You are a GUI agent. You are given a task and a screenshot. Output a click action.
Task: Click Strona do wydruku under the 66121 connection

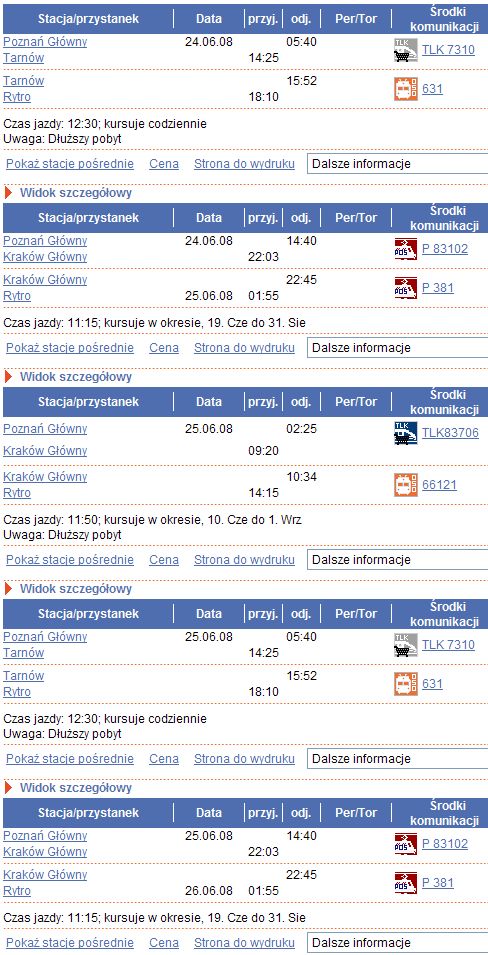[244, 560]
